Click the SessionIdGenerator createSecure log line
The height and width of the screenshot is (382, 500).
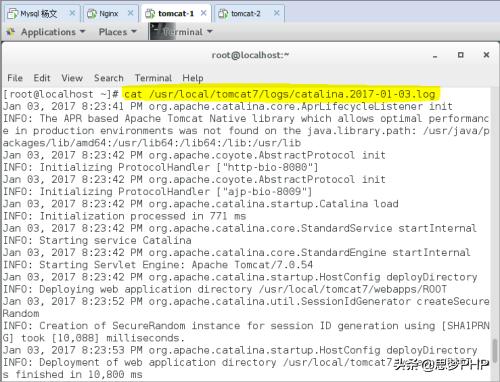pyautogui.click(x=246, y=301)
